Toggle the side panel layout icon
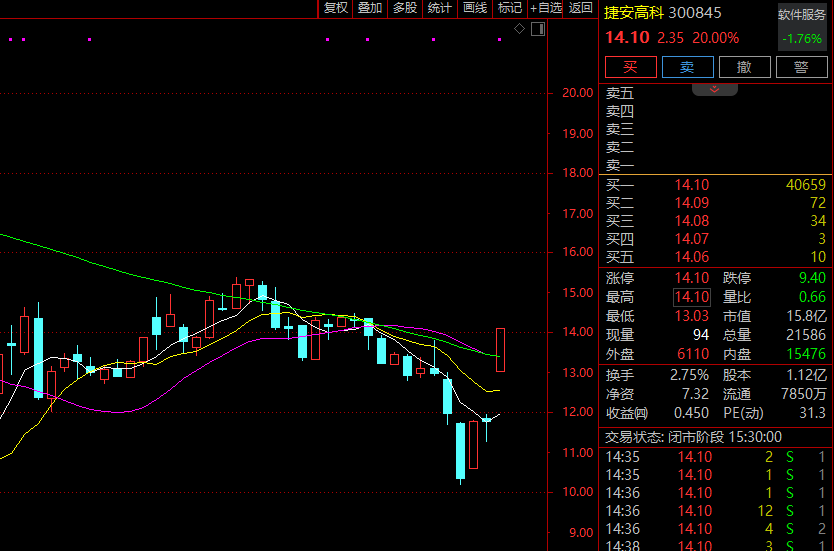The width and height of the screenshot is (834, 551). (x=537, y=29)
